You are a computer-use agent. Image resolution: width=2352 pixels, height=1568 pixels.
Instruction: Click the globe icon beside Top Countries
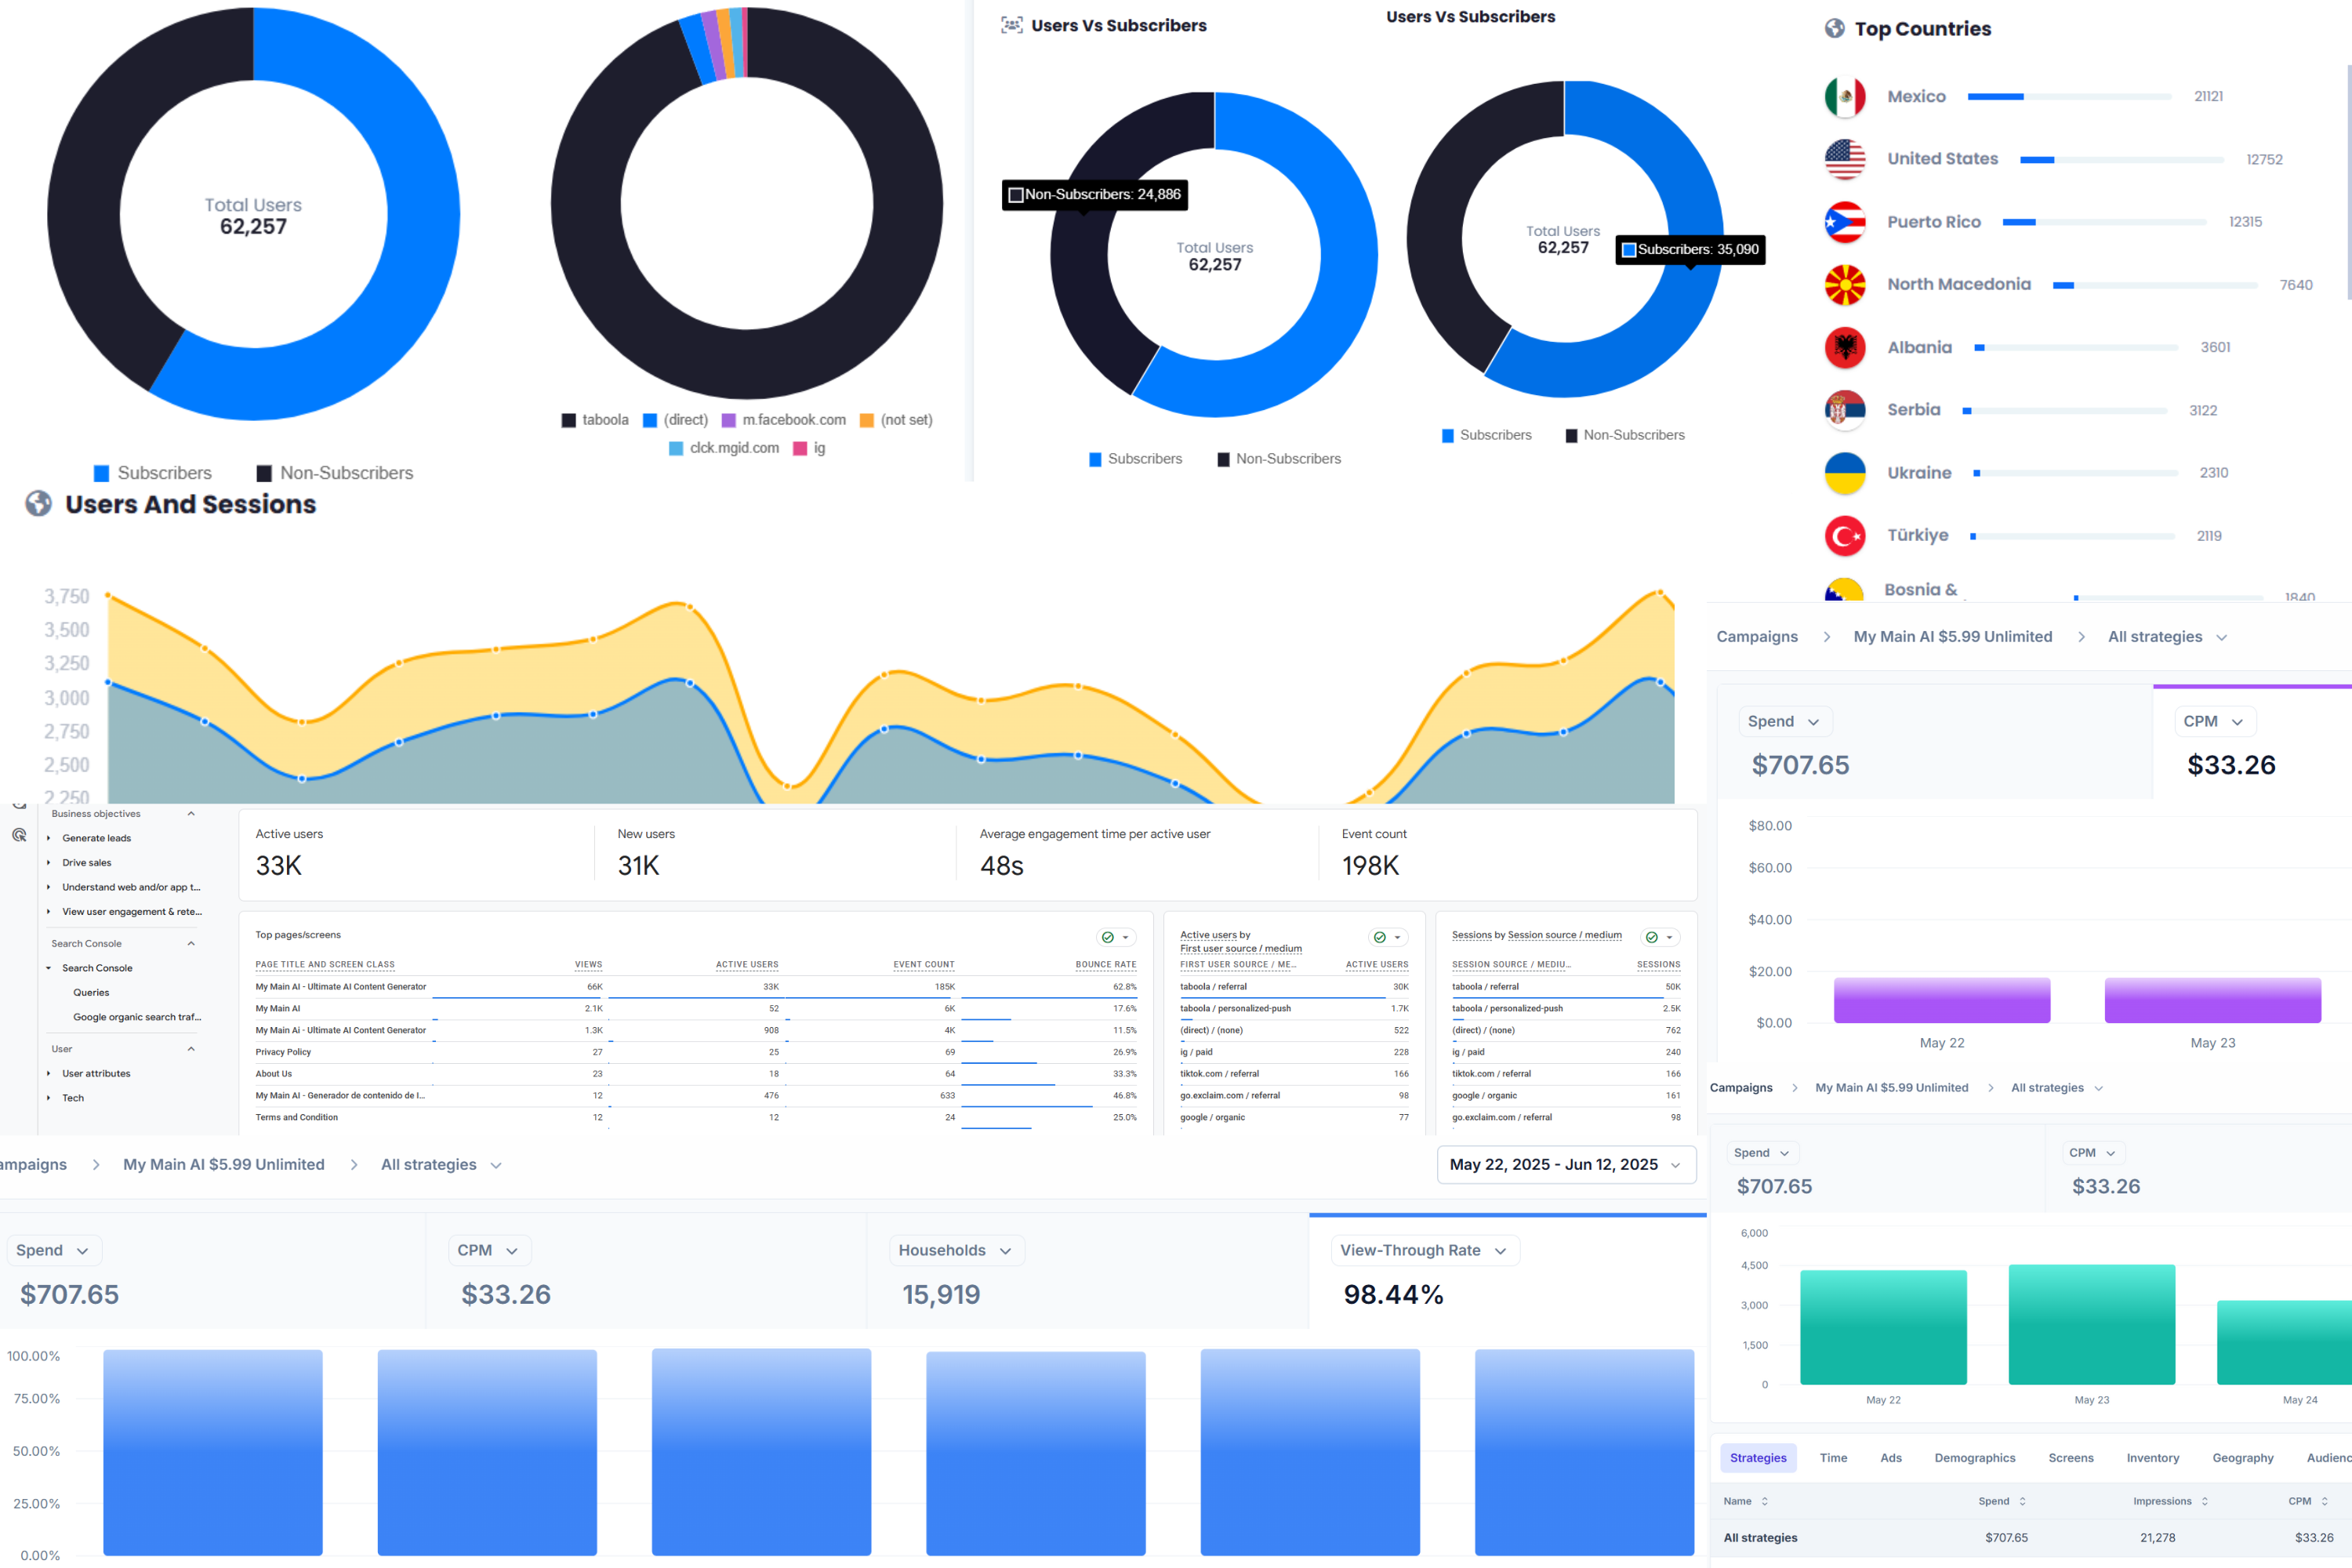[x=1834, y=28]
